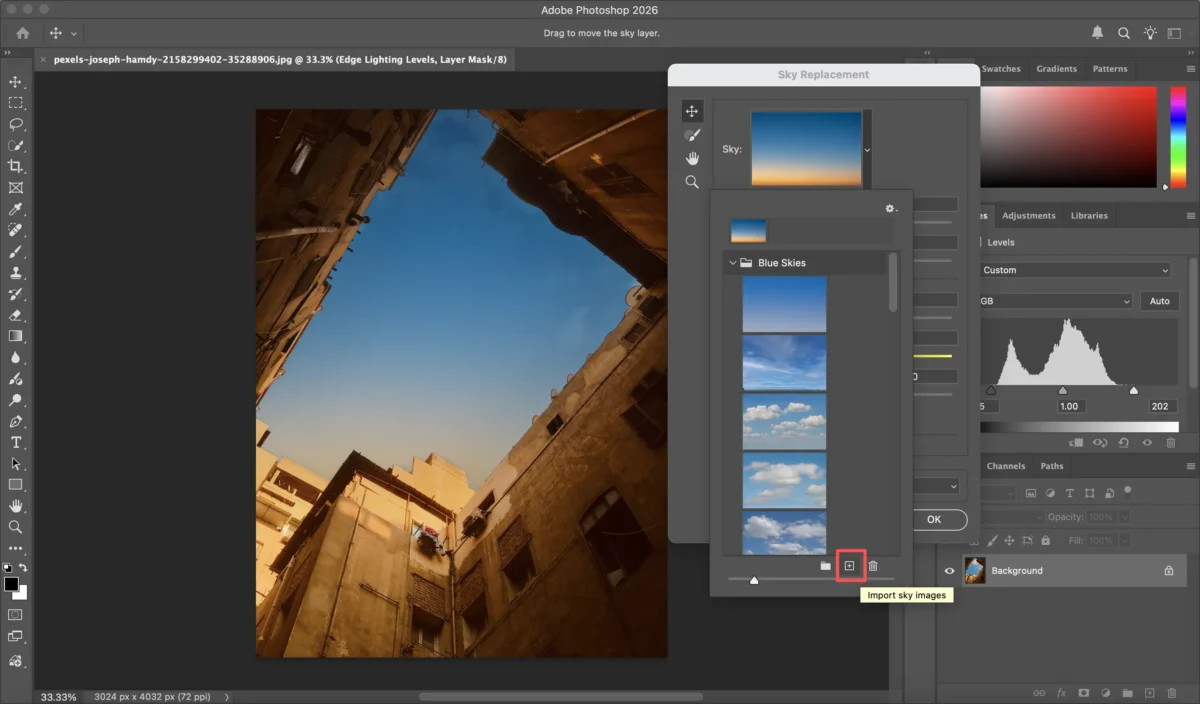Open sky presets gear menu
1200x704 pixels.
tap(890, 209)
